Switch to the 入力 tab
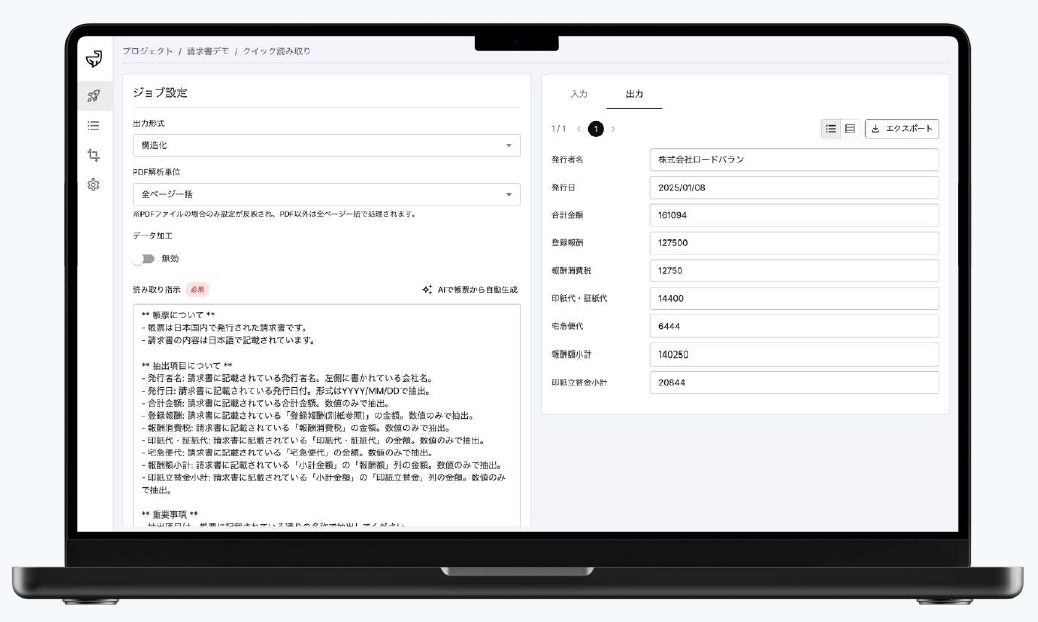 578,93
